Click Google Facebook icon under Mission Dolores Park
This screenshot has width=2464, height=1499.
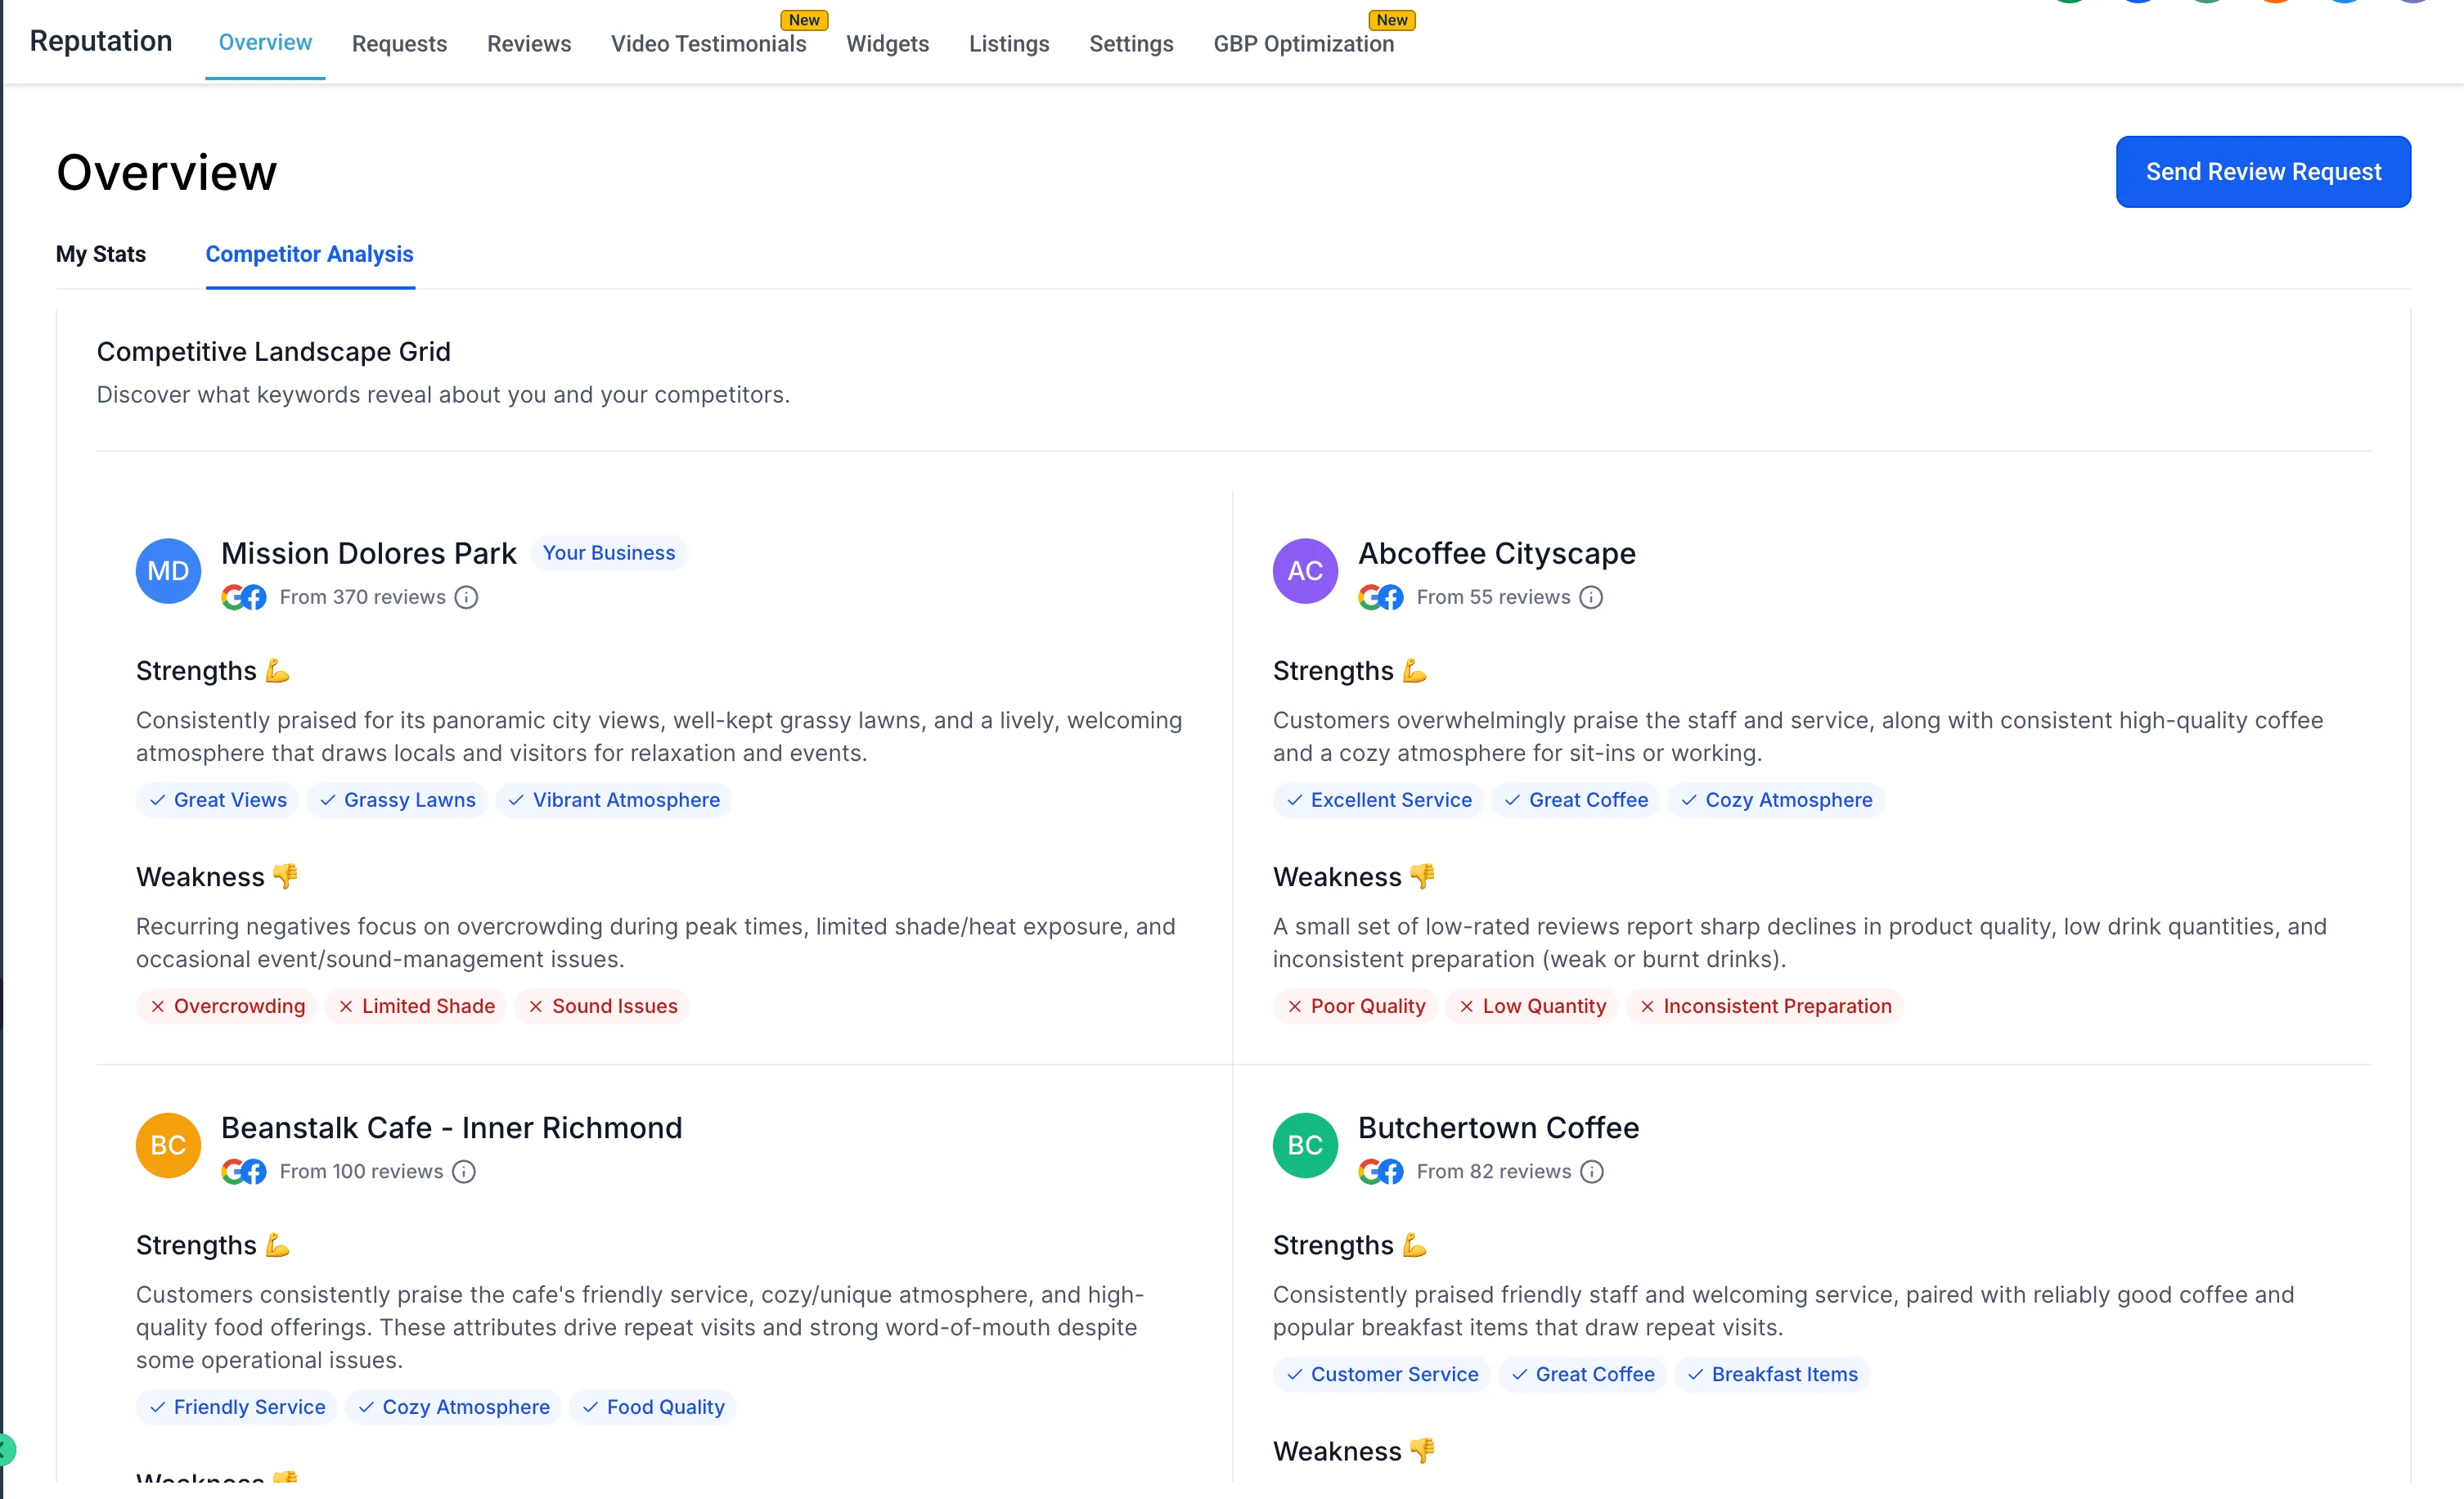[x=243, y=597]
